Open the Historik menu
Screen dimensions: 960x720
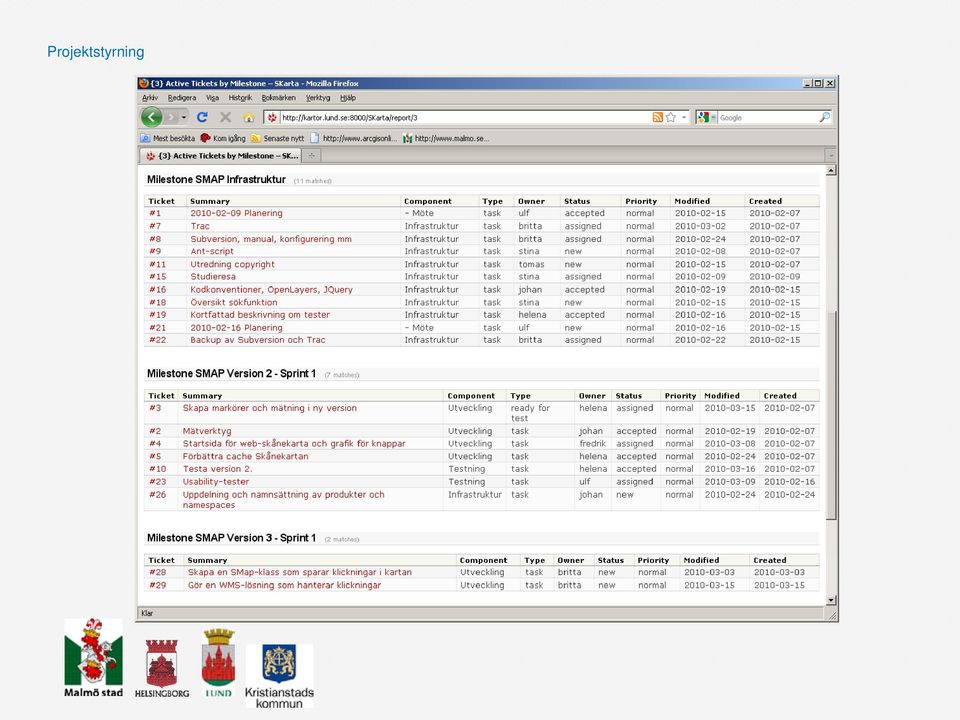pos(240,98)
